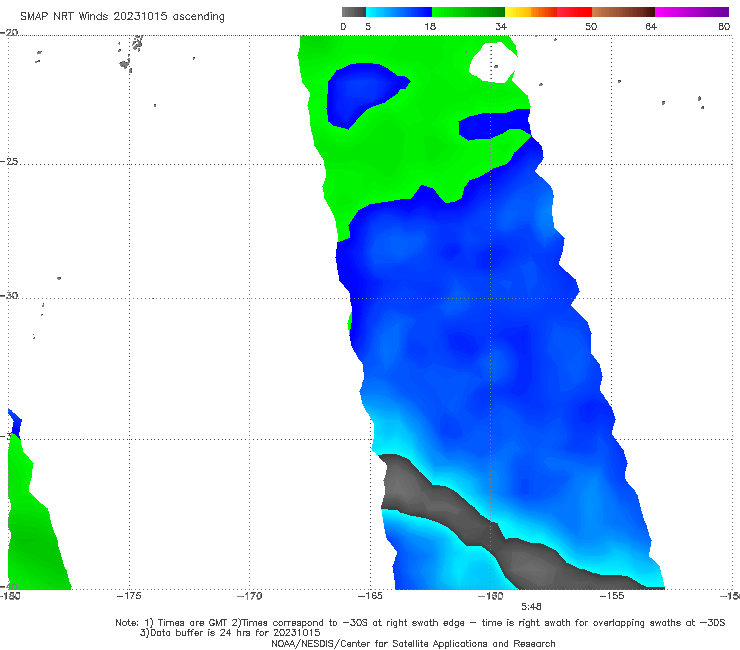The image size is (740, 650).
Task: Click the longitude label '-165'
Action: click(370, 596)
